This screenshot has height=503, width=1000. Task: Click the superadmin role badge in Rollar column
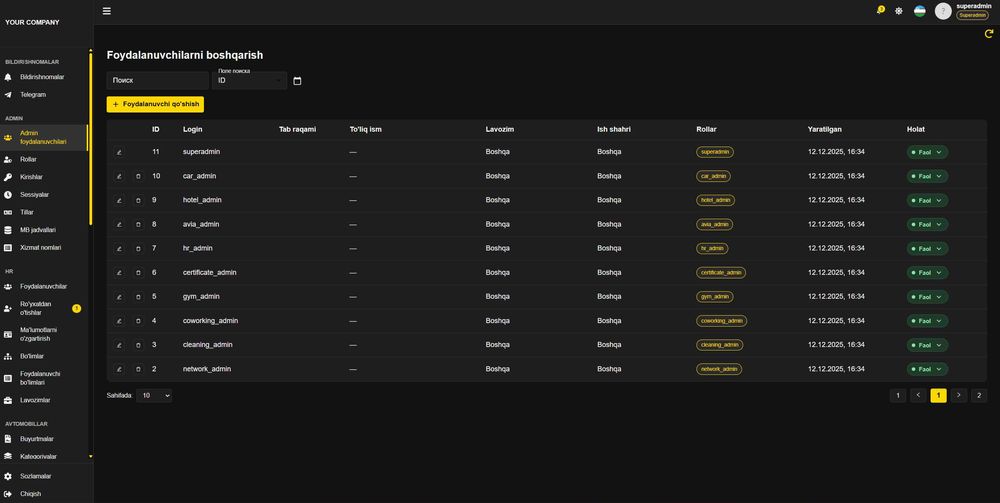tap(715, 152)
